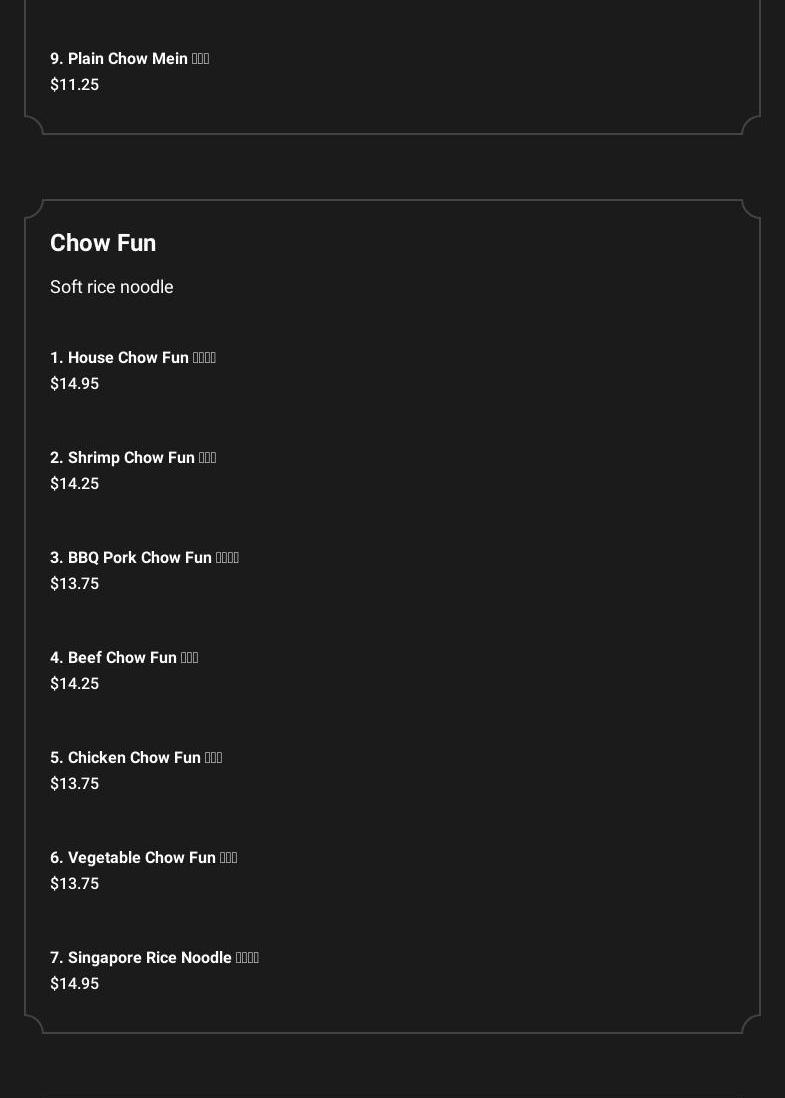Click the $11.25 Plain Chow Mein price
The height and width of the screenshot is (1098, 785).
pyautogui.click(x=75, y=85)
